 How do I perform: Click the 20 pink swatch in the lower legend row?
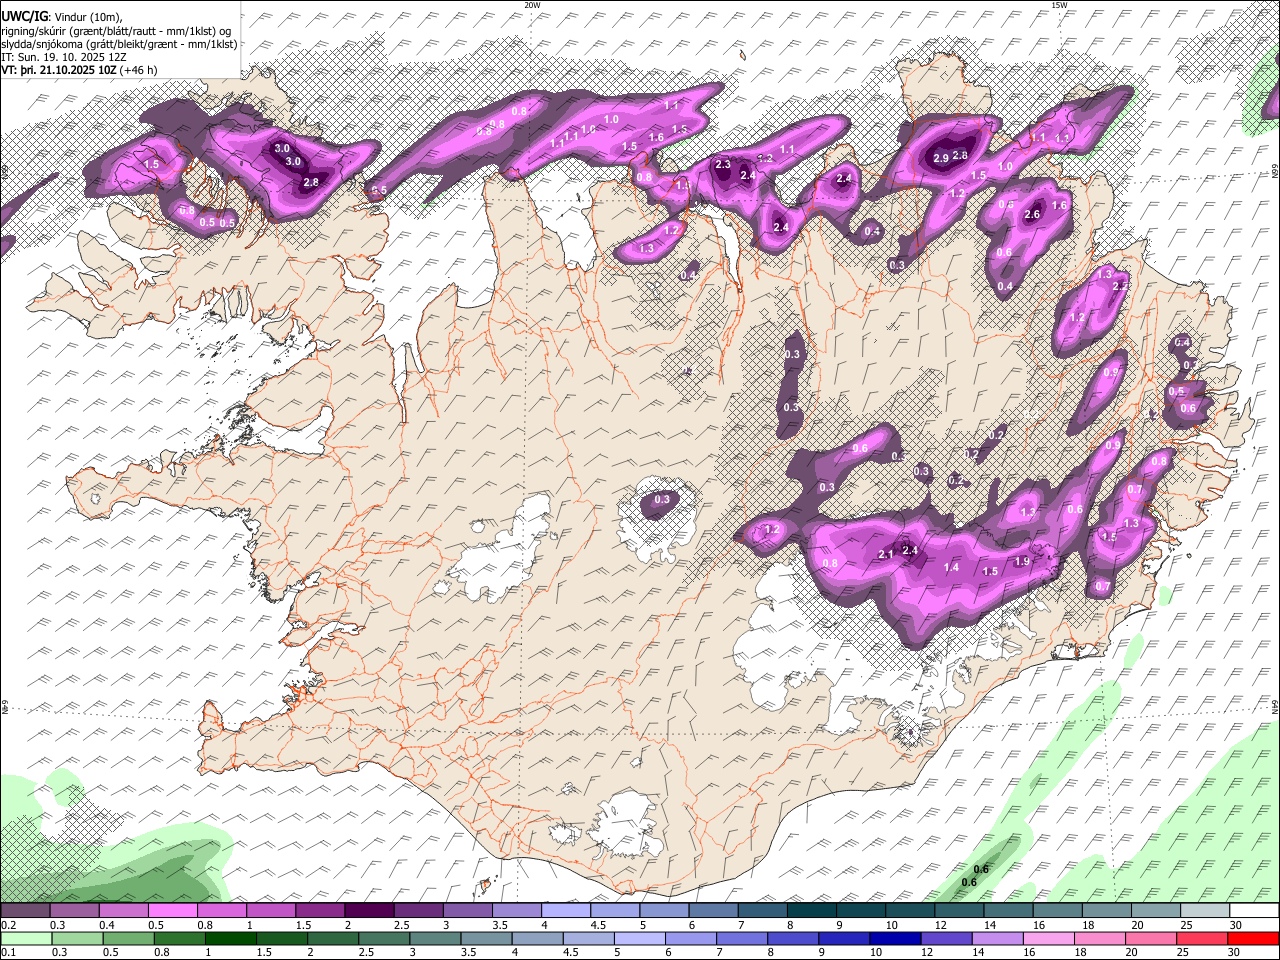1150,938
